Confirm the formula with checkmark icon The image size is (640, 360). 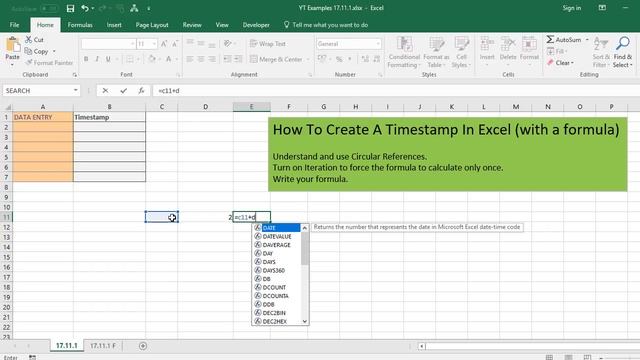123,91
